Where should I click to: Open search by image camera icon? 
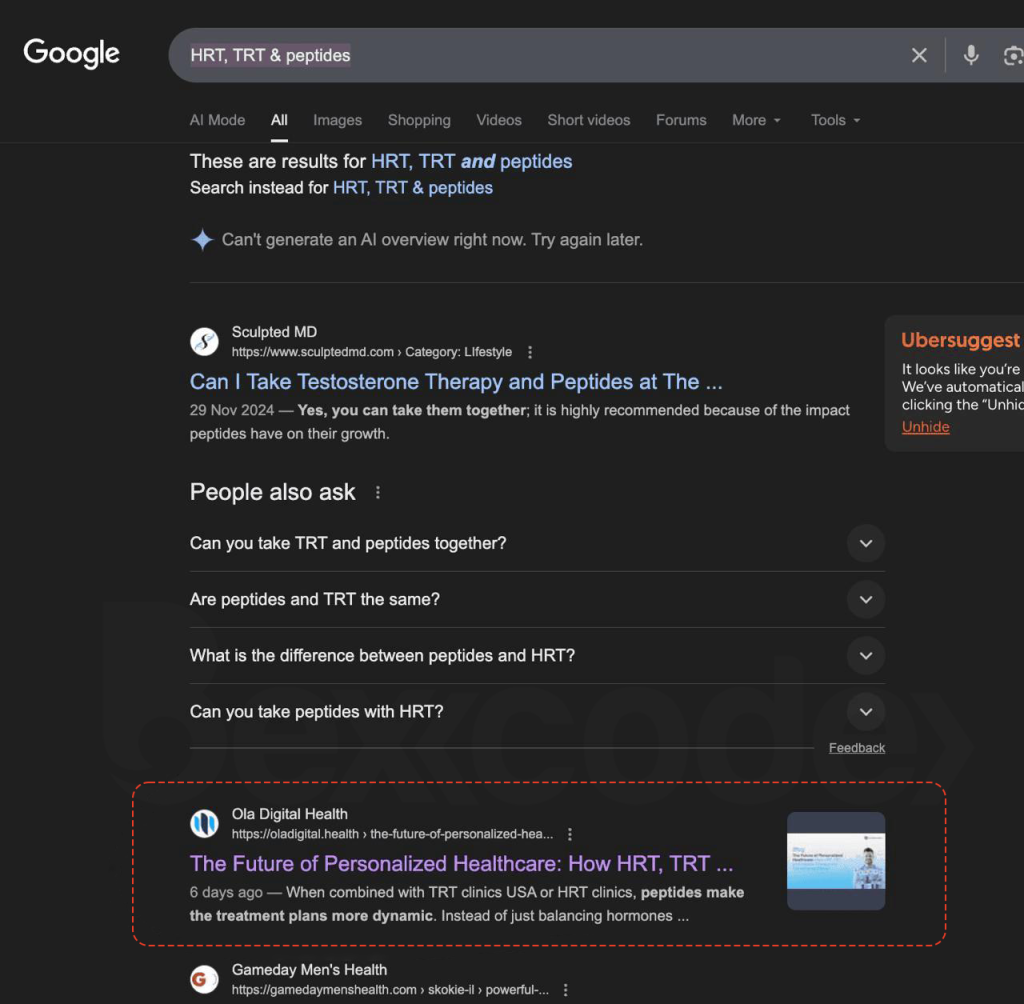(1013, 55)
